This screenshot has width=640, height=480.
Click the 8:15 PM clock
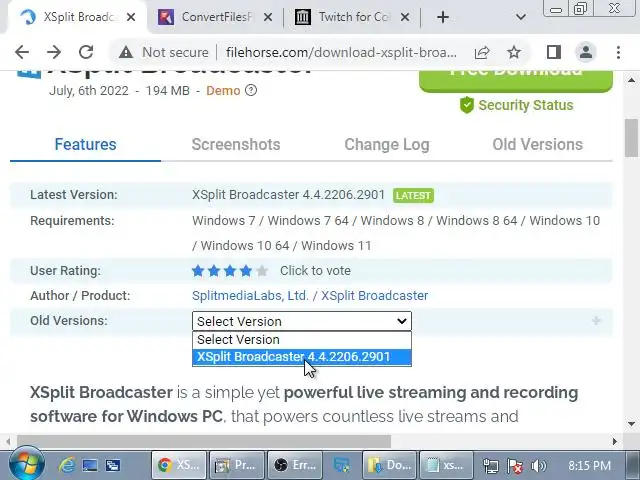(x=589, y=465)
